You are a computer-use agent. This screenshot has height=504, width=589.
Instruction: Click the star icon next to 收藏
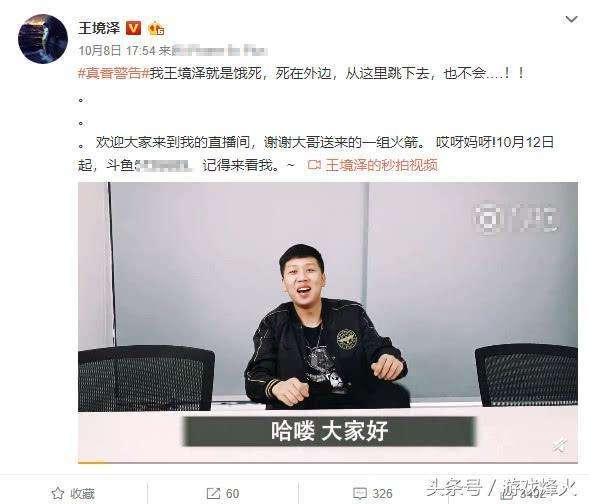pos(57,493)
